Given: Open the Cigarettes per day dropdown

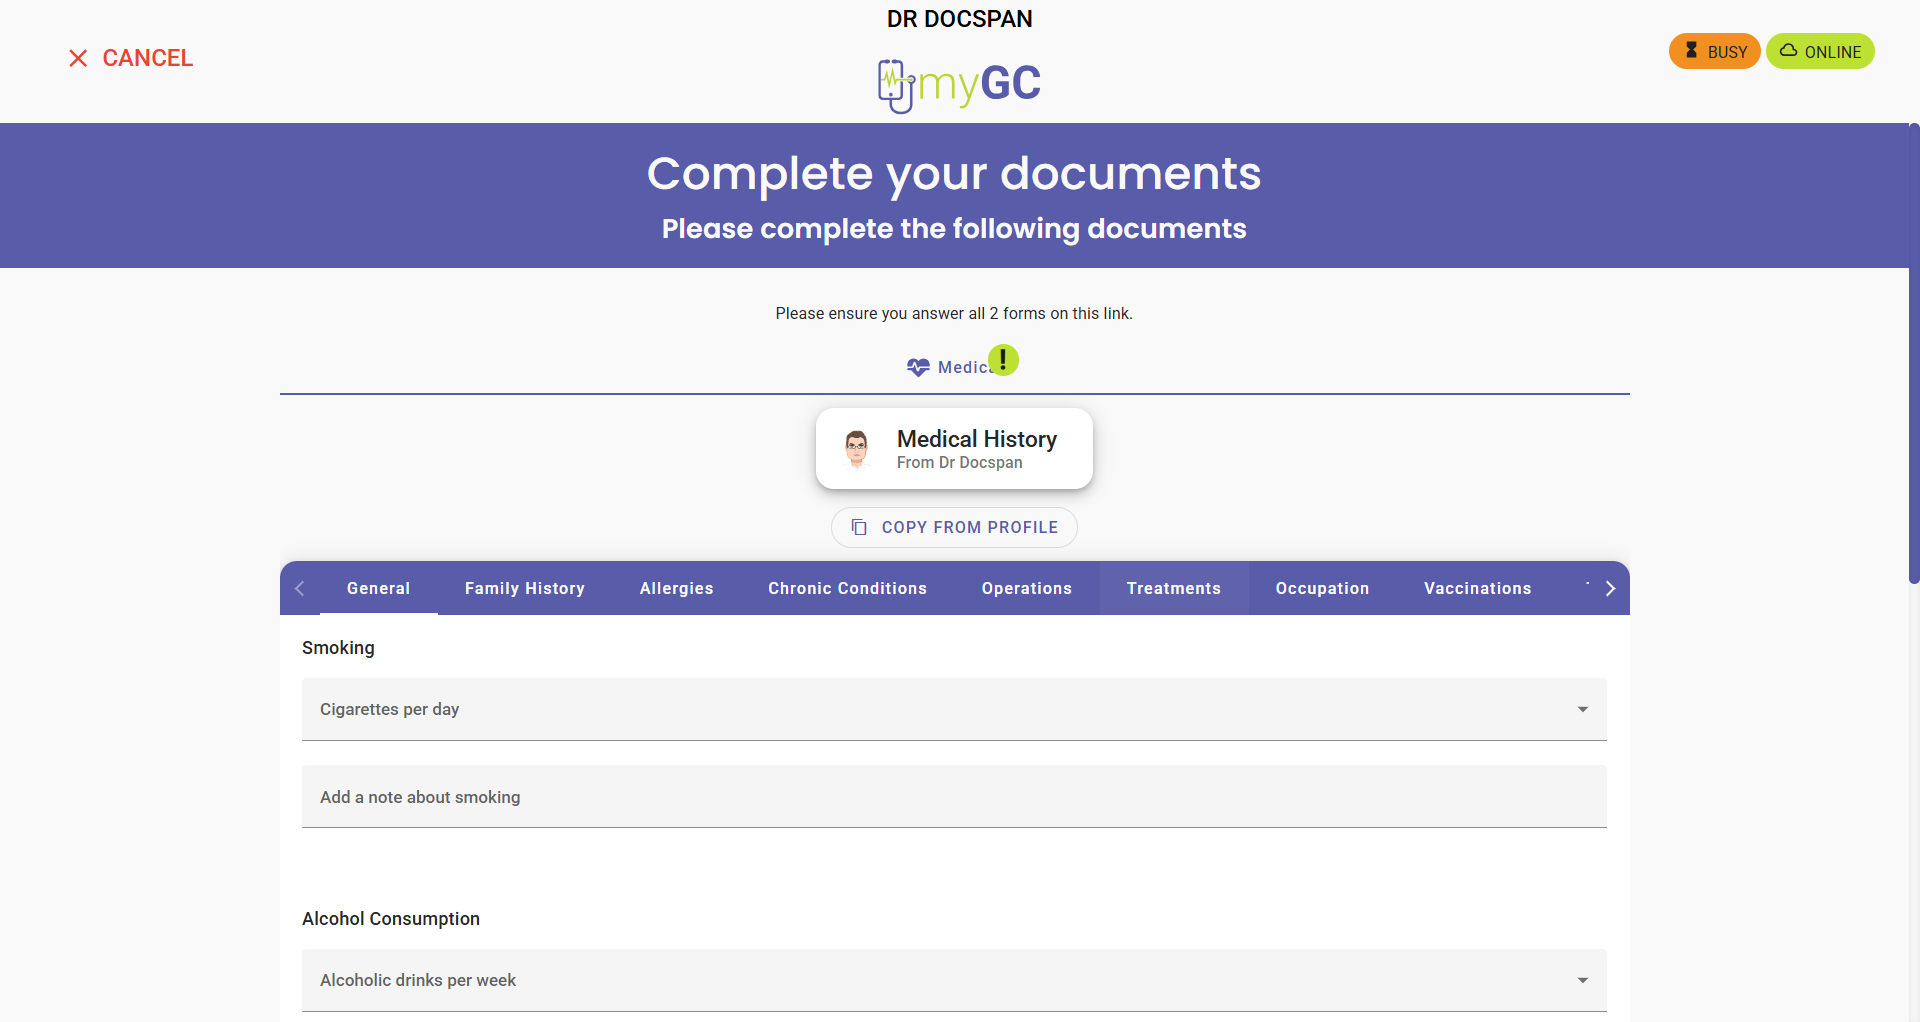Looking at the screenshot, I should tap(953, 710).
